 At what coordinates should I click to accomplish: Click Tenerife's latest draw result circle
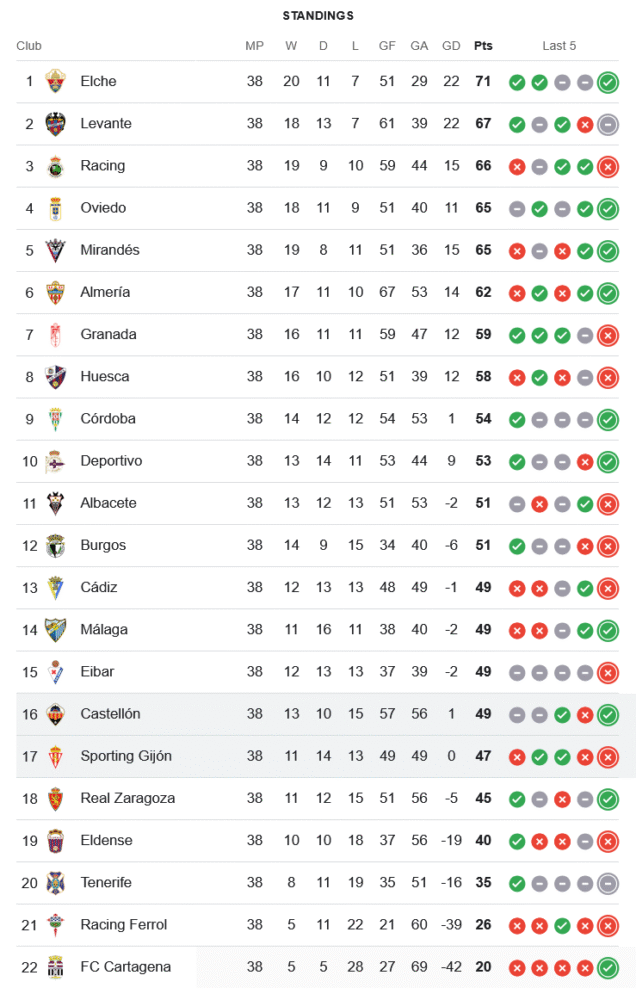click(607, 883)
